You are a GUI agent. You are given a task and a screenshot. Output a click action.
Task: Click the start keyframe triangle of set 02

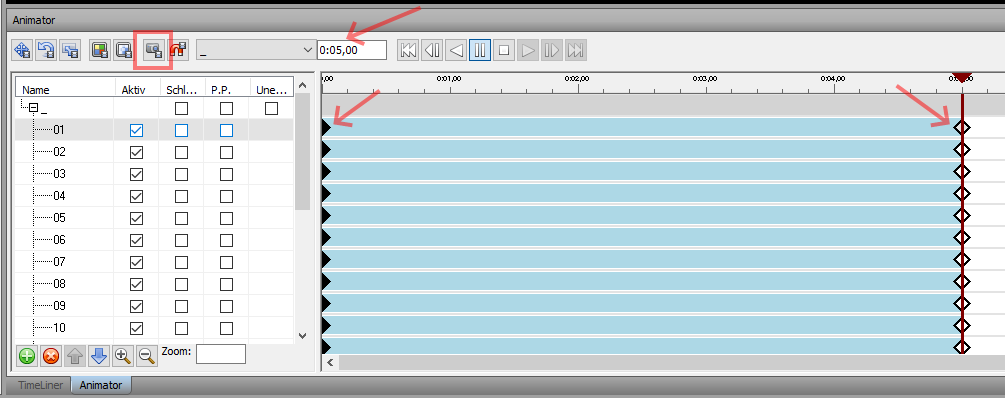tap(326, 150)
